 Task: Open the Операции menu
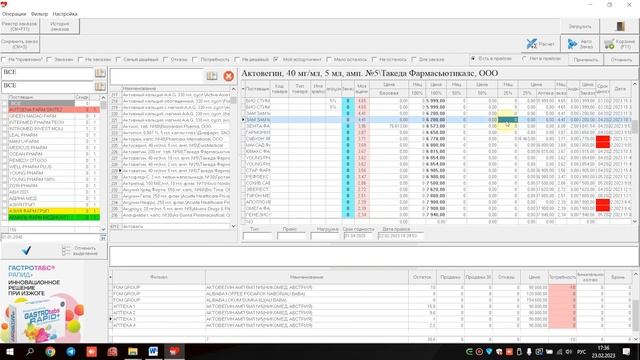click(x=14, y=14)
